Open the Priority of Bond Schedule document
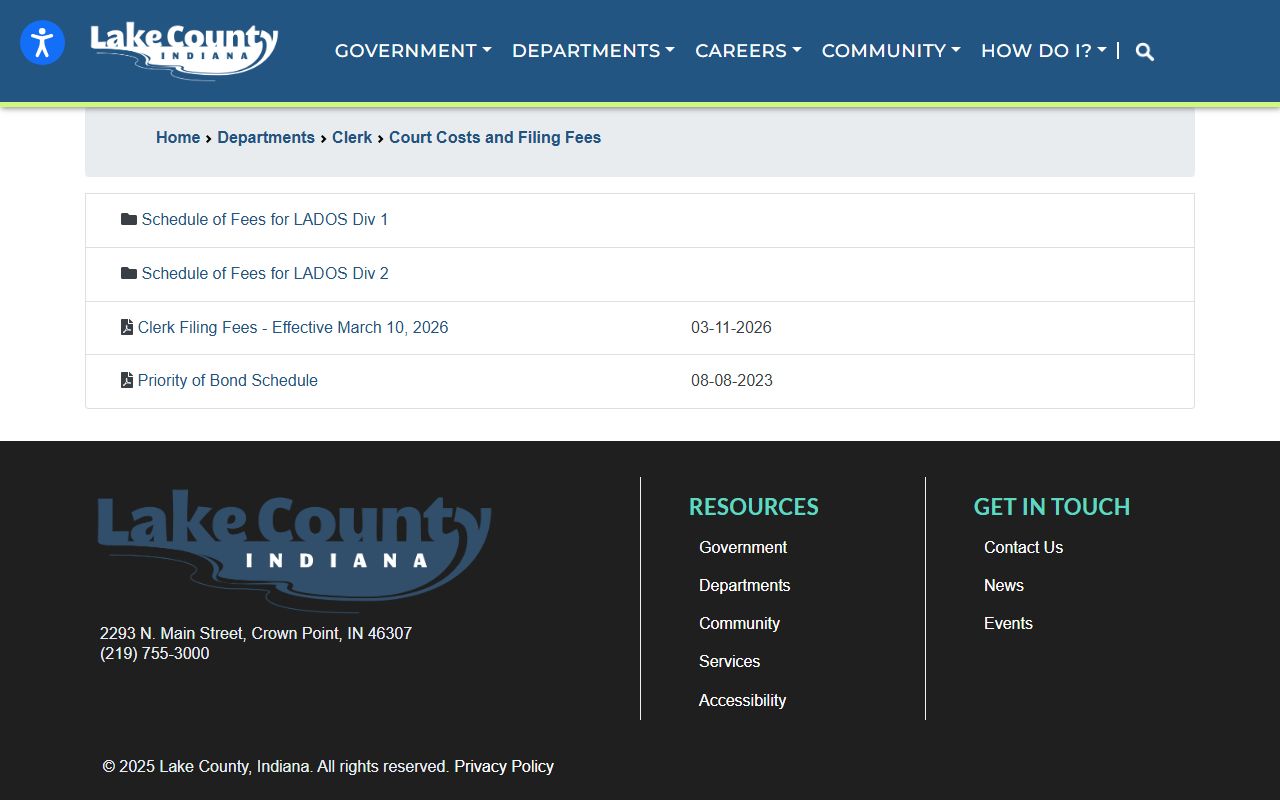The width and height of the screenshot is (1280, 800). point(228,380)
